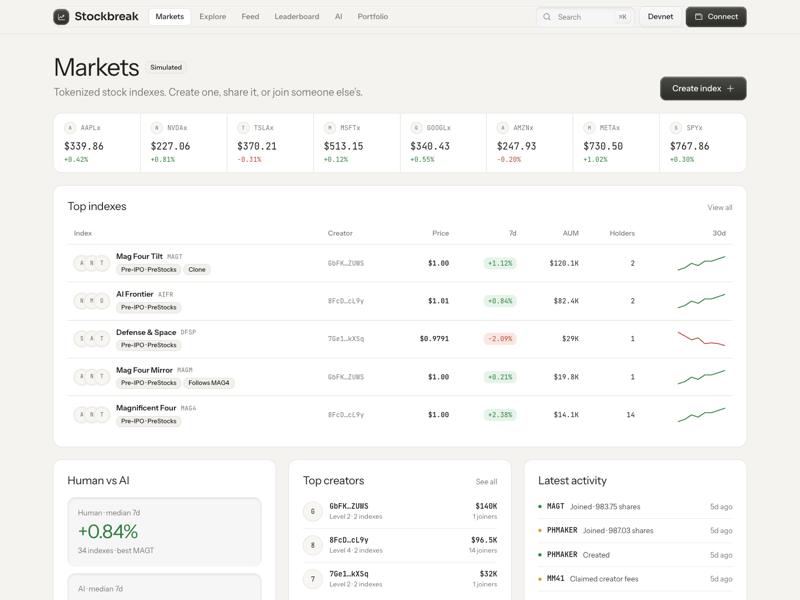The image size is (800, 600).
Task: Click the NVDAx ticker avatar icon
Action: tap(157, 128)
